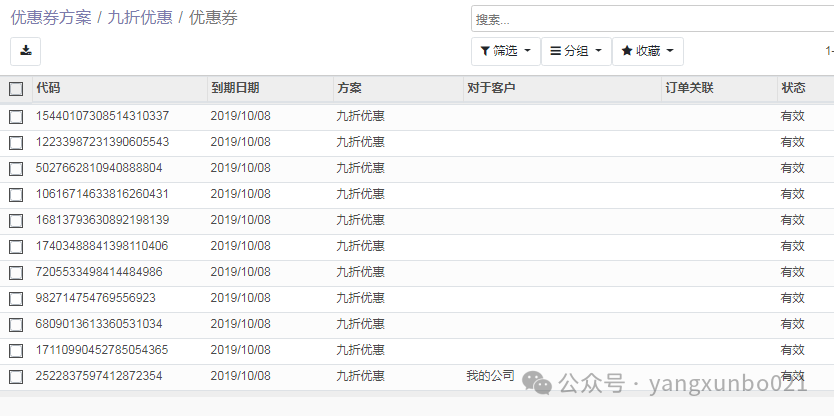Viewport: 834px width, 416px height.
Task: Tick the checkbox for coupon 2522837597412872354
Action: tap(16, 377)
